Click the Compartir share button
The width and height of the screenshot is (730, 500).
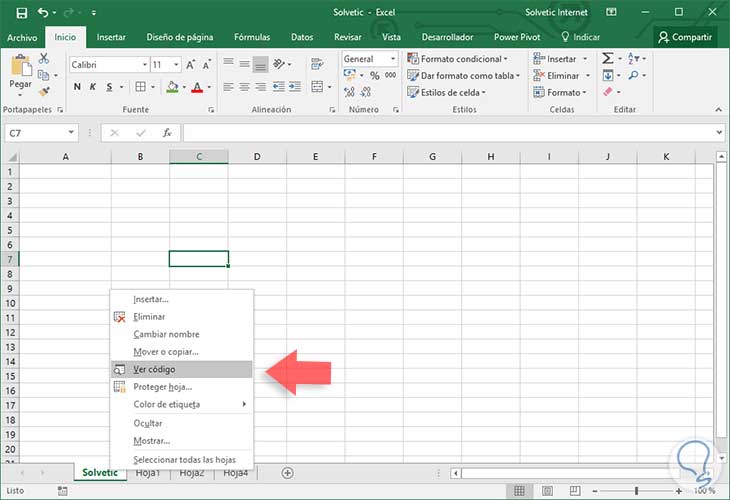pos(685,37)
